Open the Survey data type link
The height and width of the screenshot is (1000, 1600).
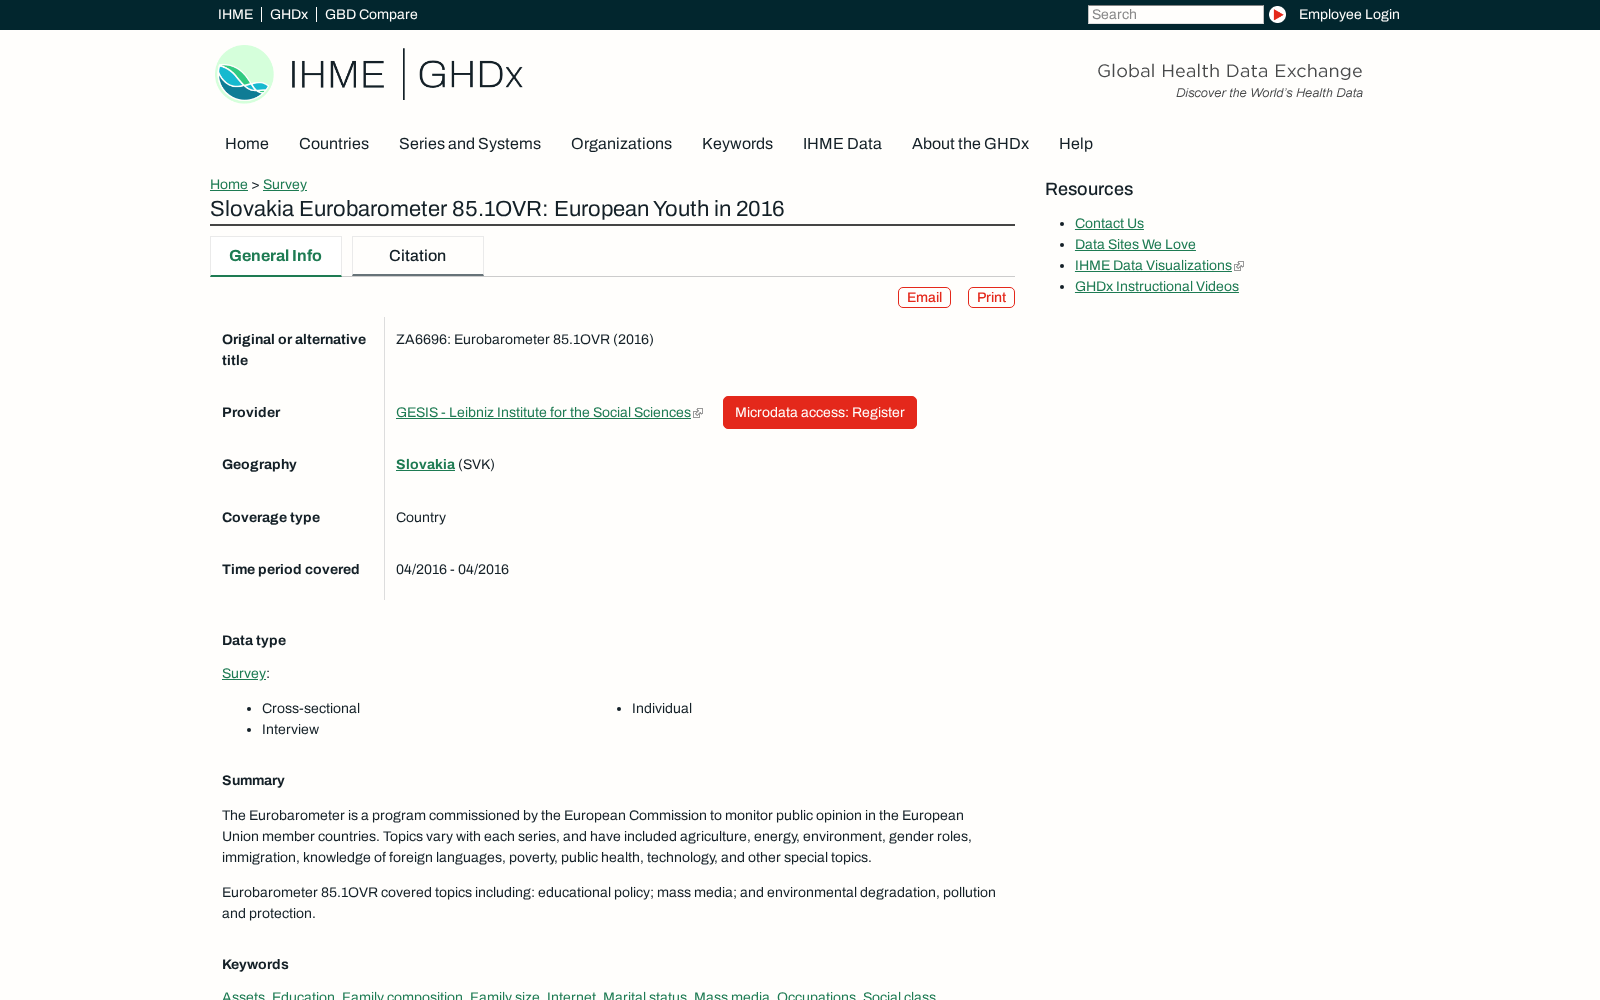[244, 673]
